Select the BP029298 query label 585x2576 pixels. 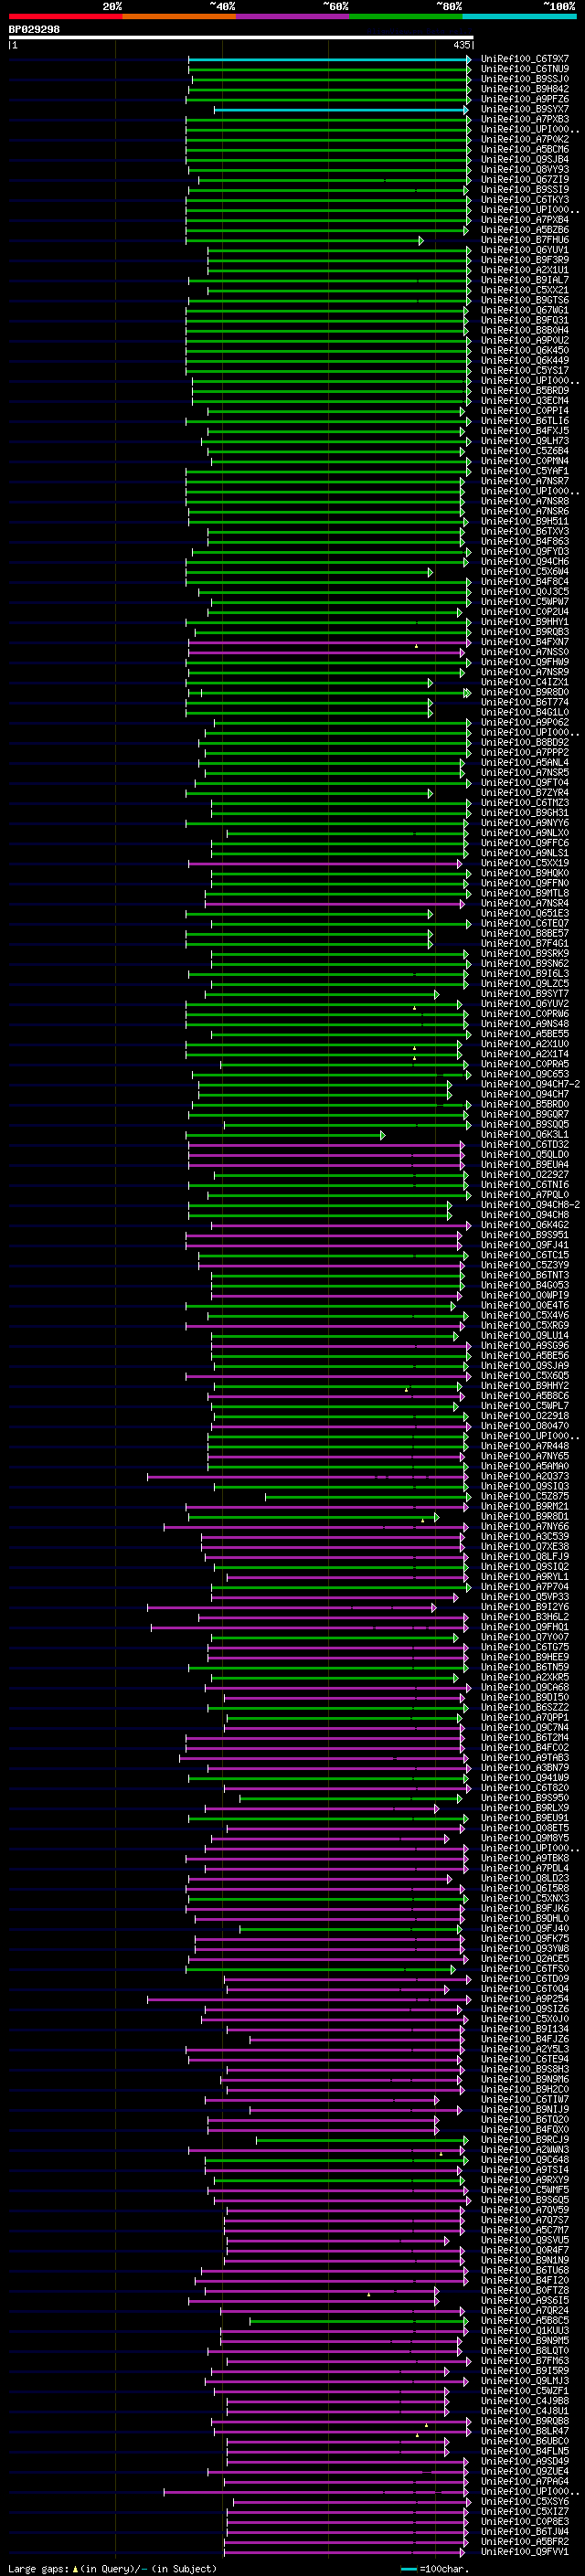[34, 30]
